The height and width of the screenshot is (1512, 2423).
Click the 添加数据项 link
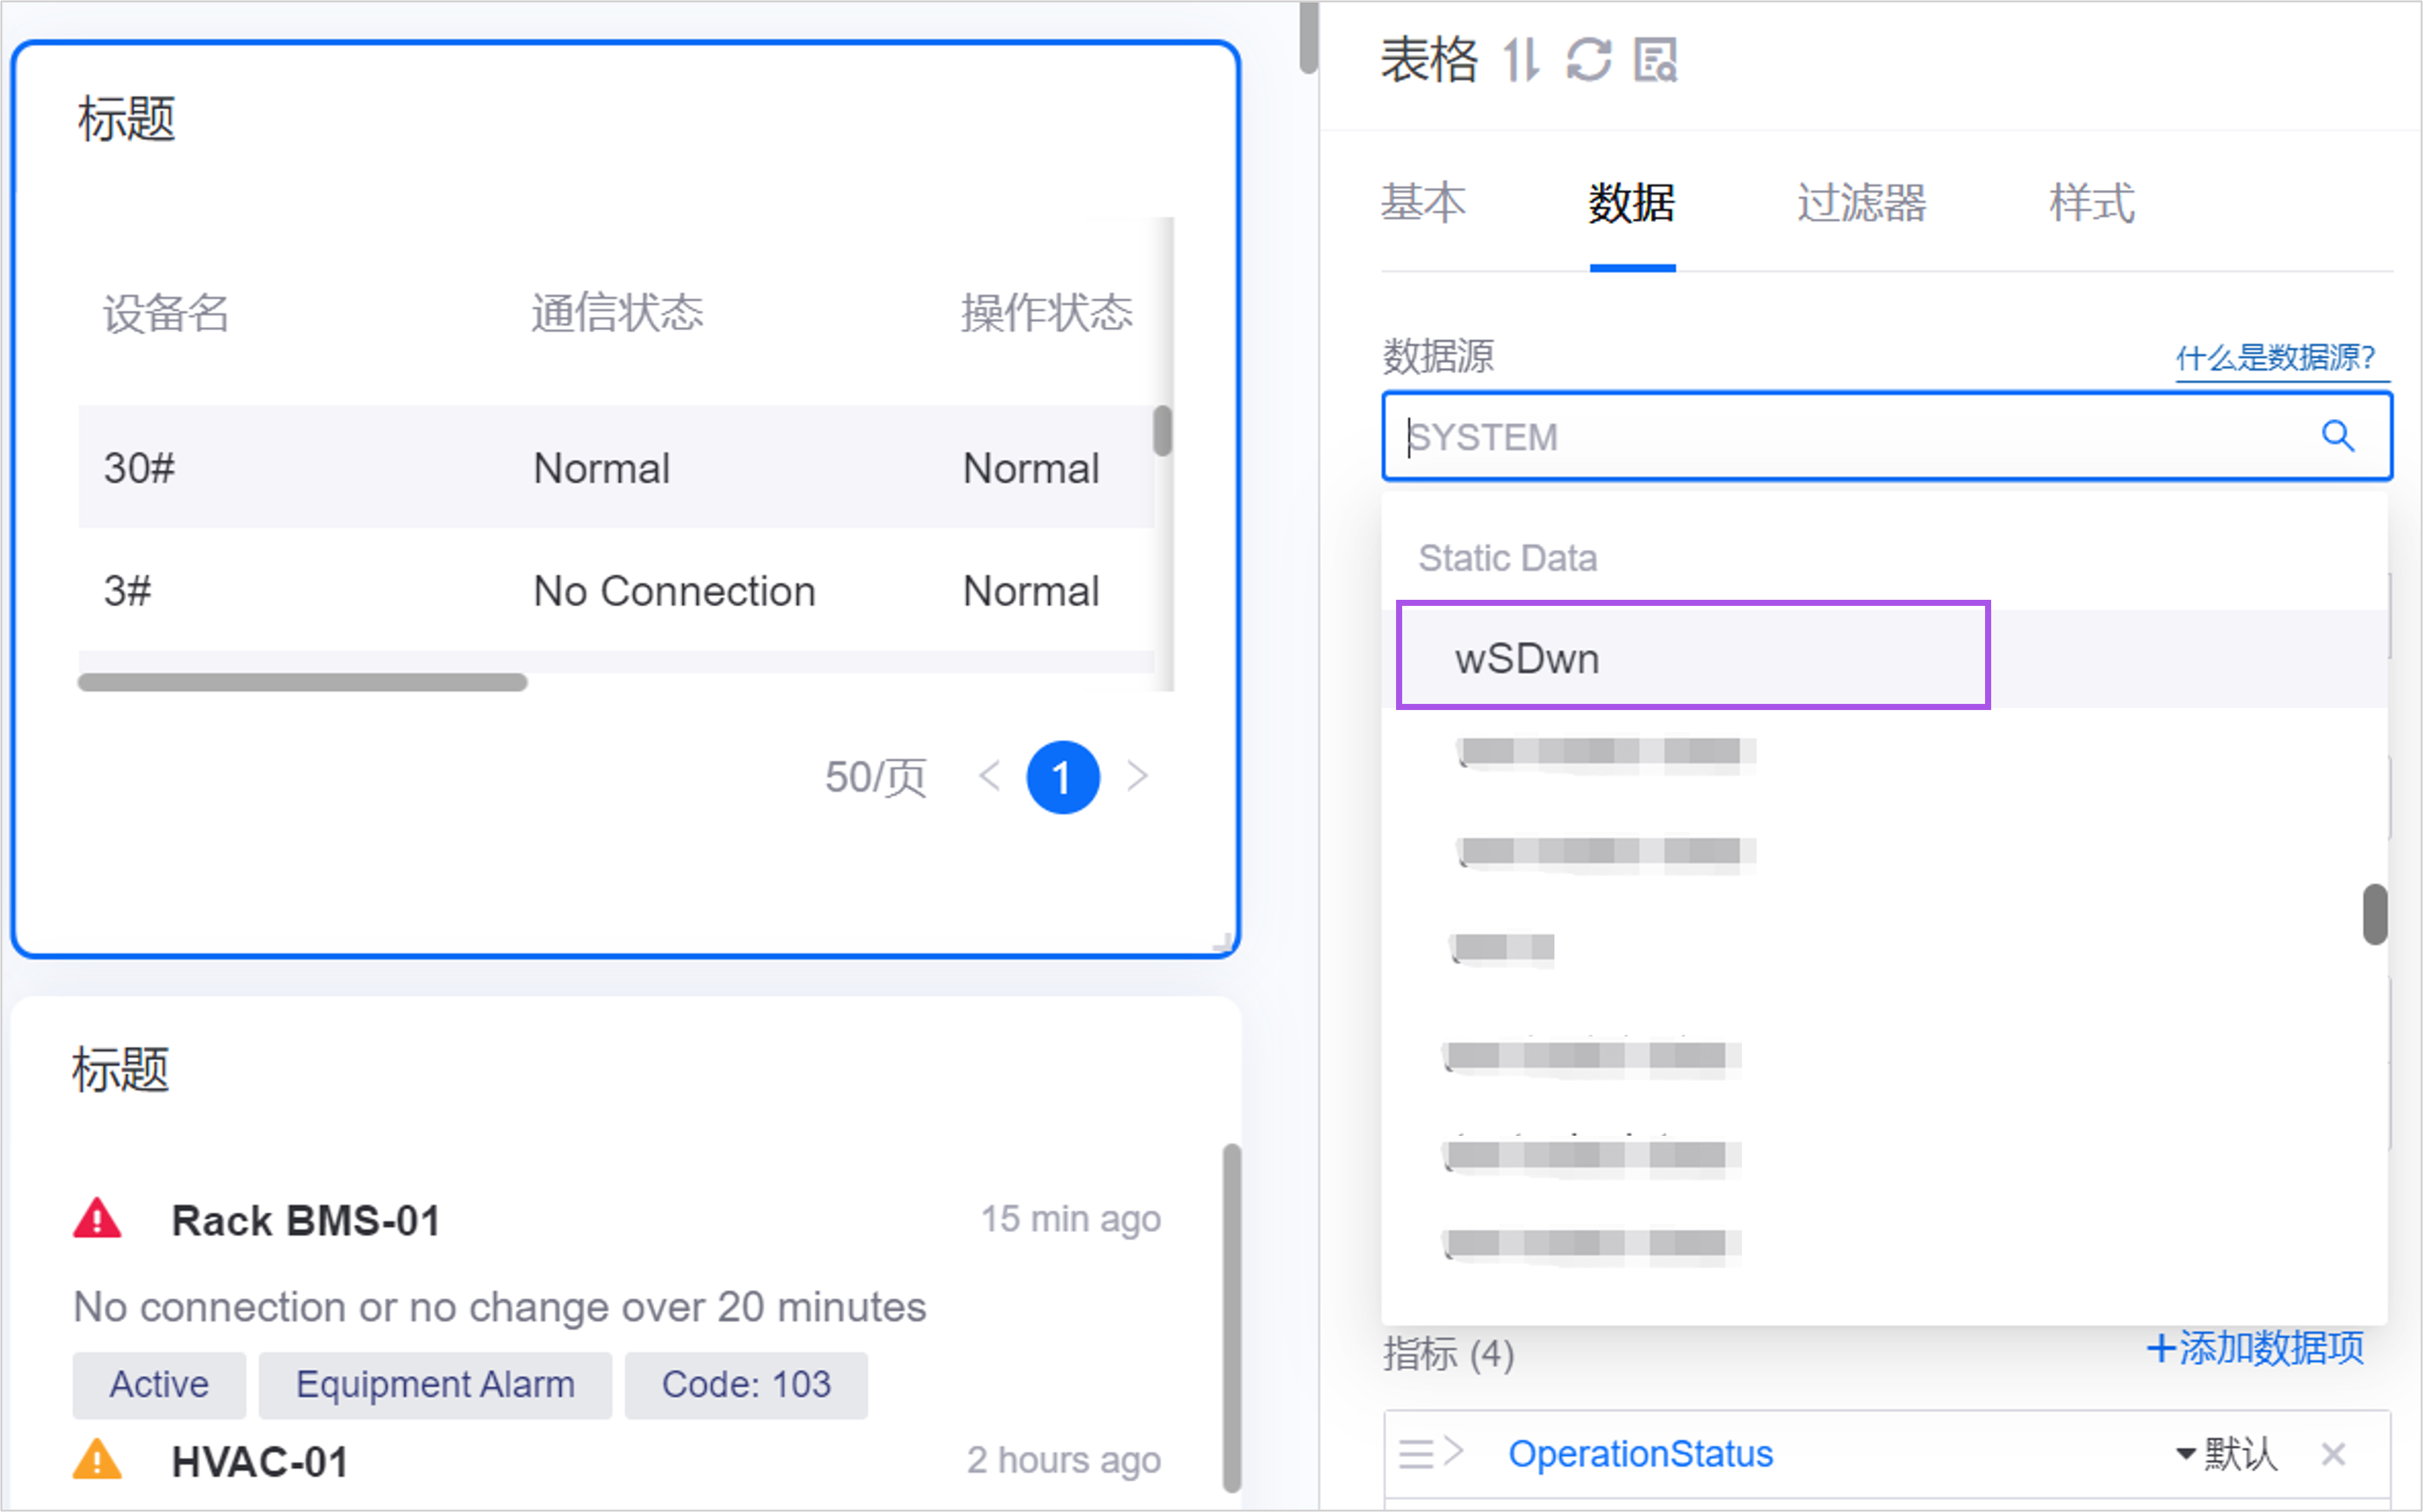(x=2255, y=1348)
